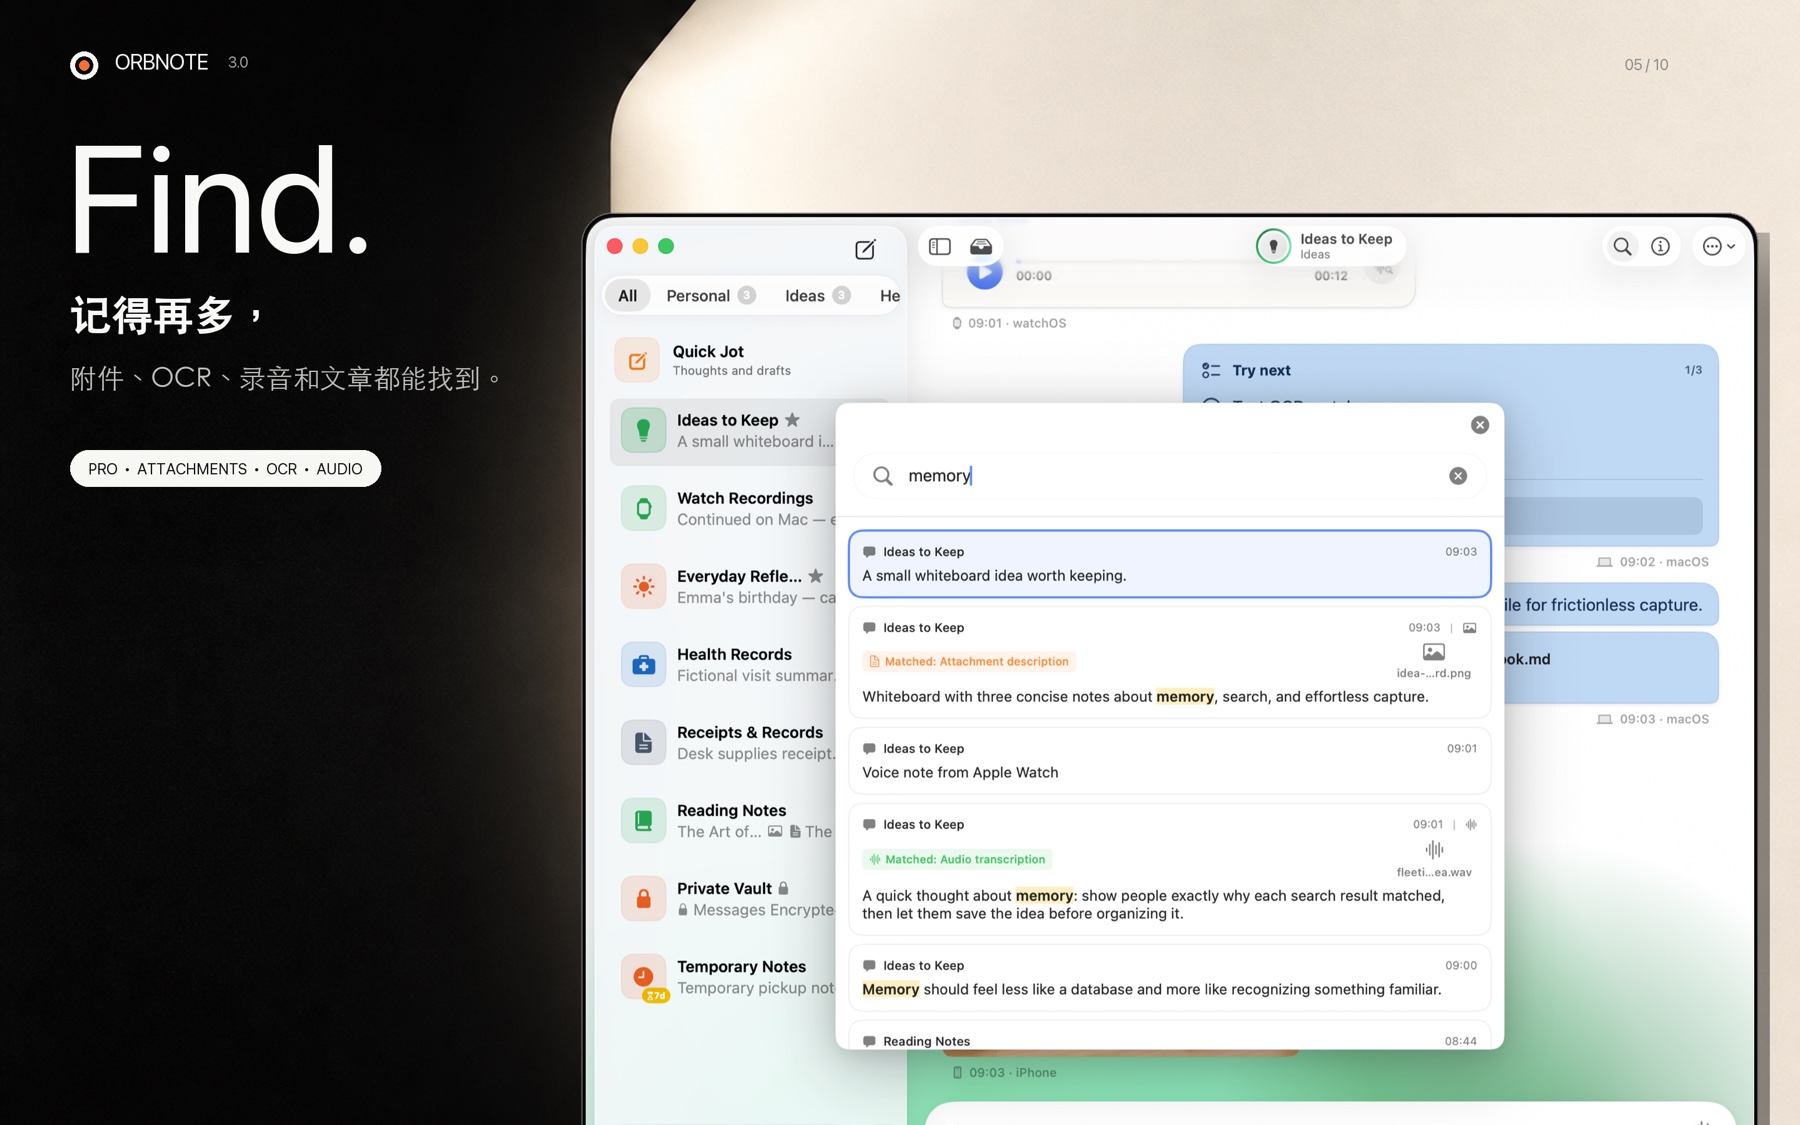
Task: Click the Watch Recordings watch icon
Action: click(x=643, y=509)
